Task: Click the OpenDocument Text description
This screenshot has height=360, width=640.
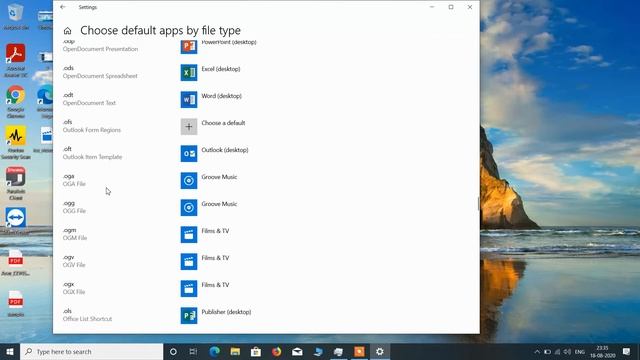Action: (x=89, y=103)
